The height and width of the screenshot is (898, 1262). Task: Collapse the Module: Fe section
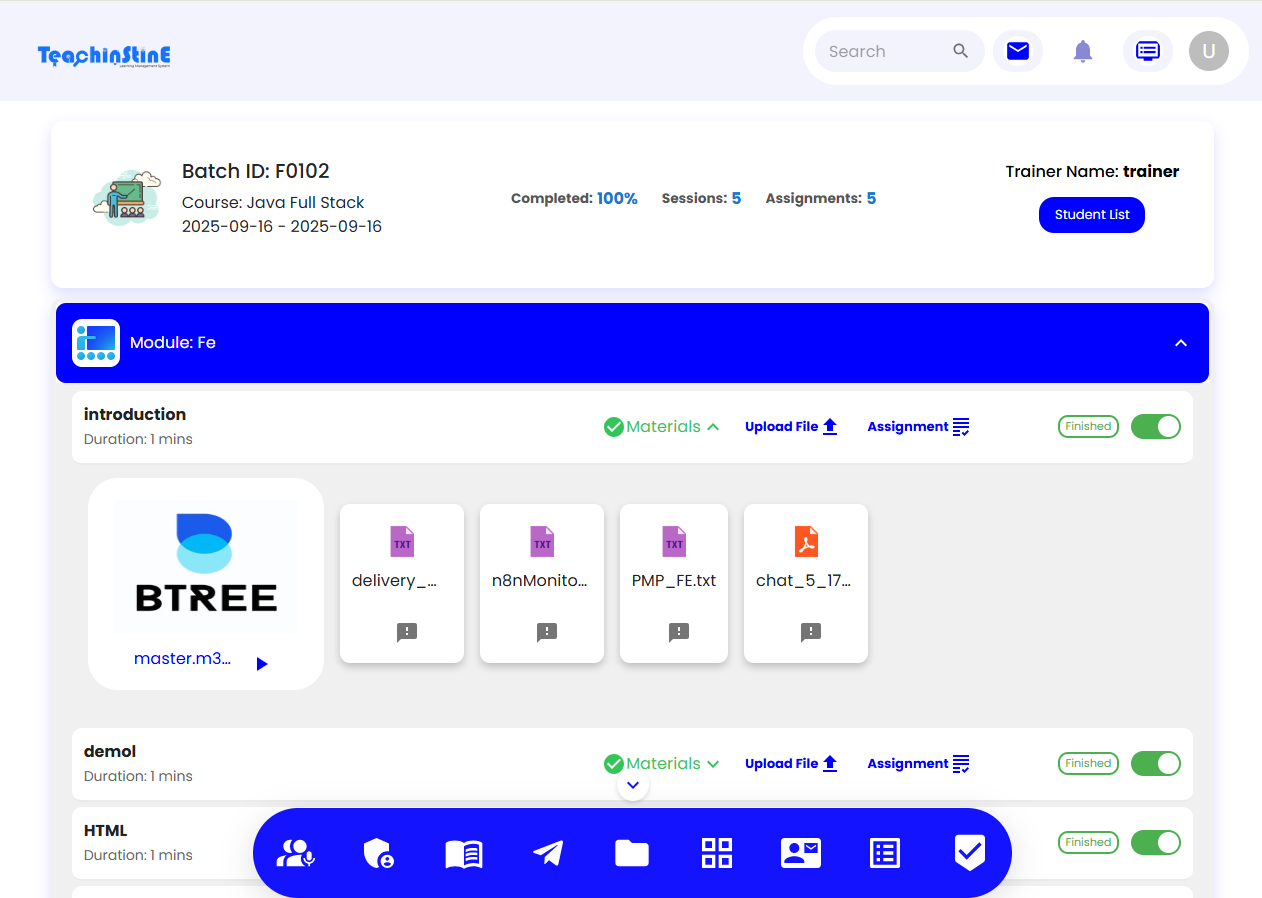tap(1180, 343)
